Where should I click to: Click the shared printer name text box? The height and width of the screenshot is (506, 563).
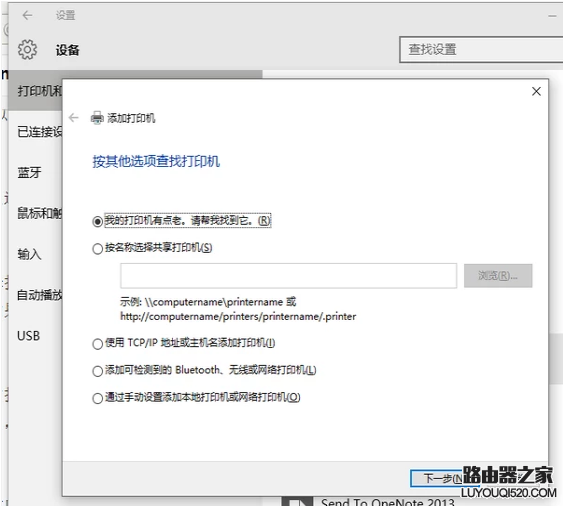pyautogui.click(x=289, y=276)
